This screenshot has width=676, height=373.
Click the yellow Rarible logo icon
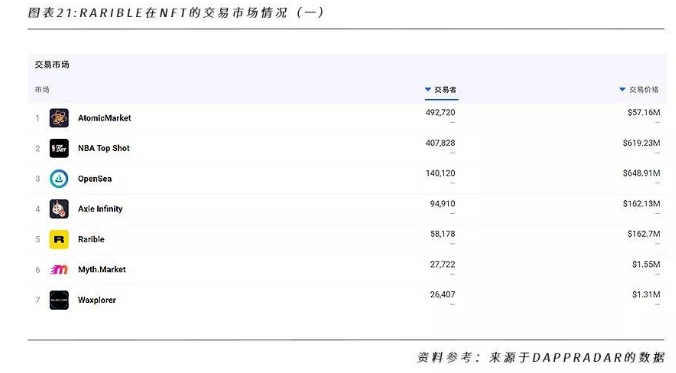pyautogui.click(x=59, y=239)
